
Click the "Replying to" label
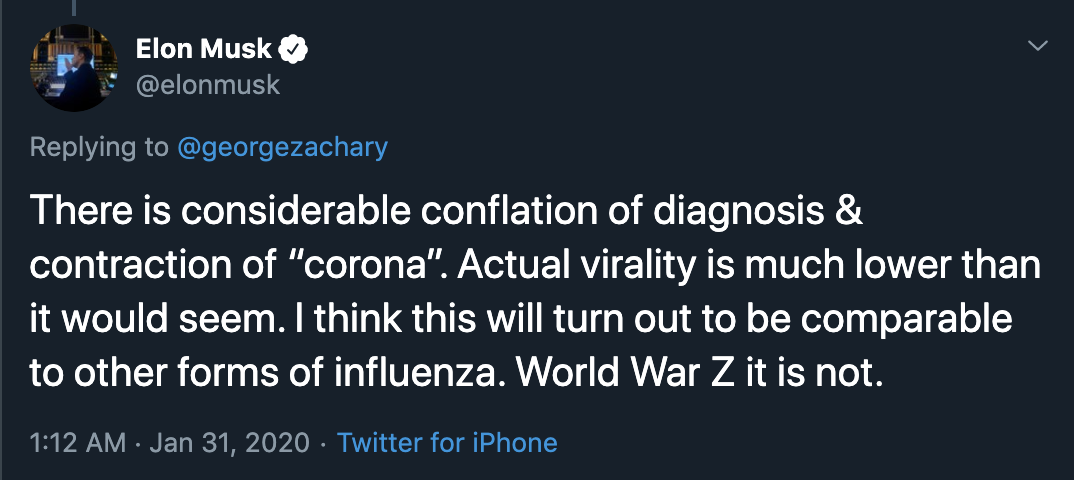point(100,147)
